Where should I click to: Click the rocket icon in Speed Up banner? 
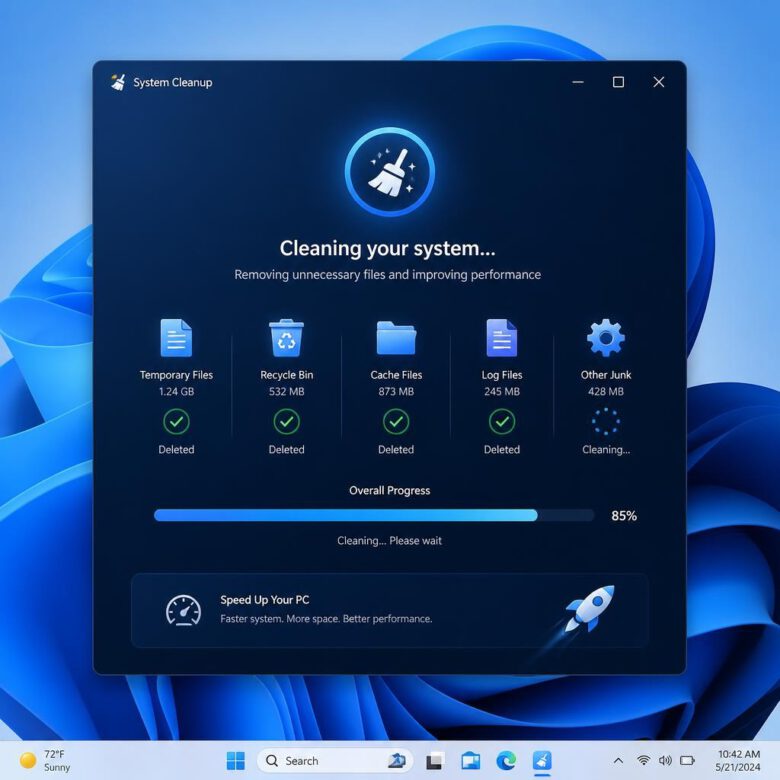(x=590, y=609)
